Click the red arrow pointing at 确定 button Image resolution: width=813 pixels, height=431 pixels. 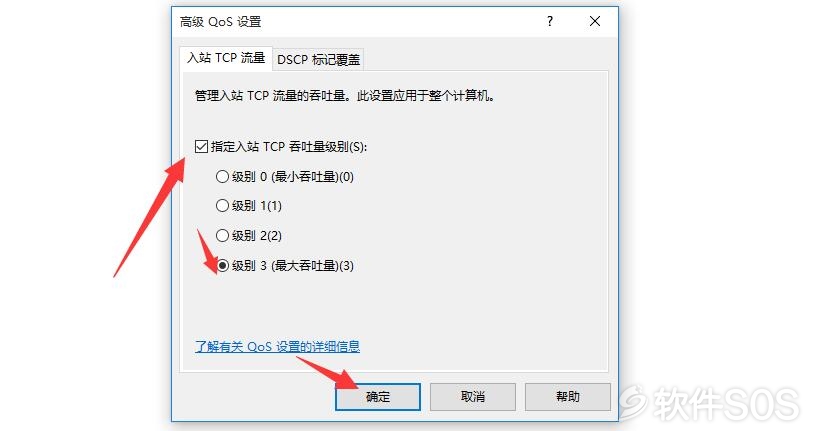tap(328, 372)
